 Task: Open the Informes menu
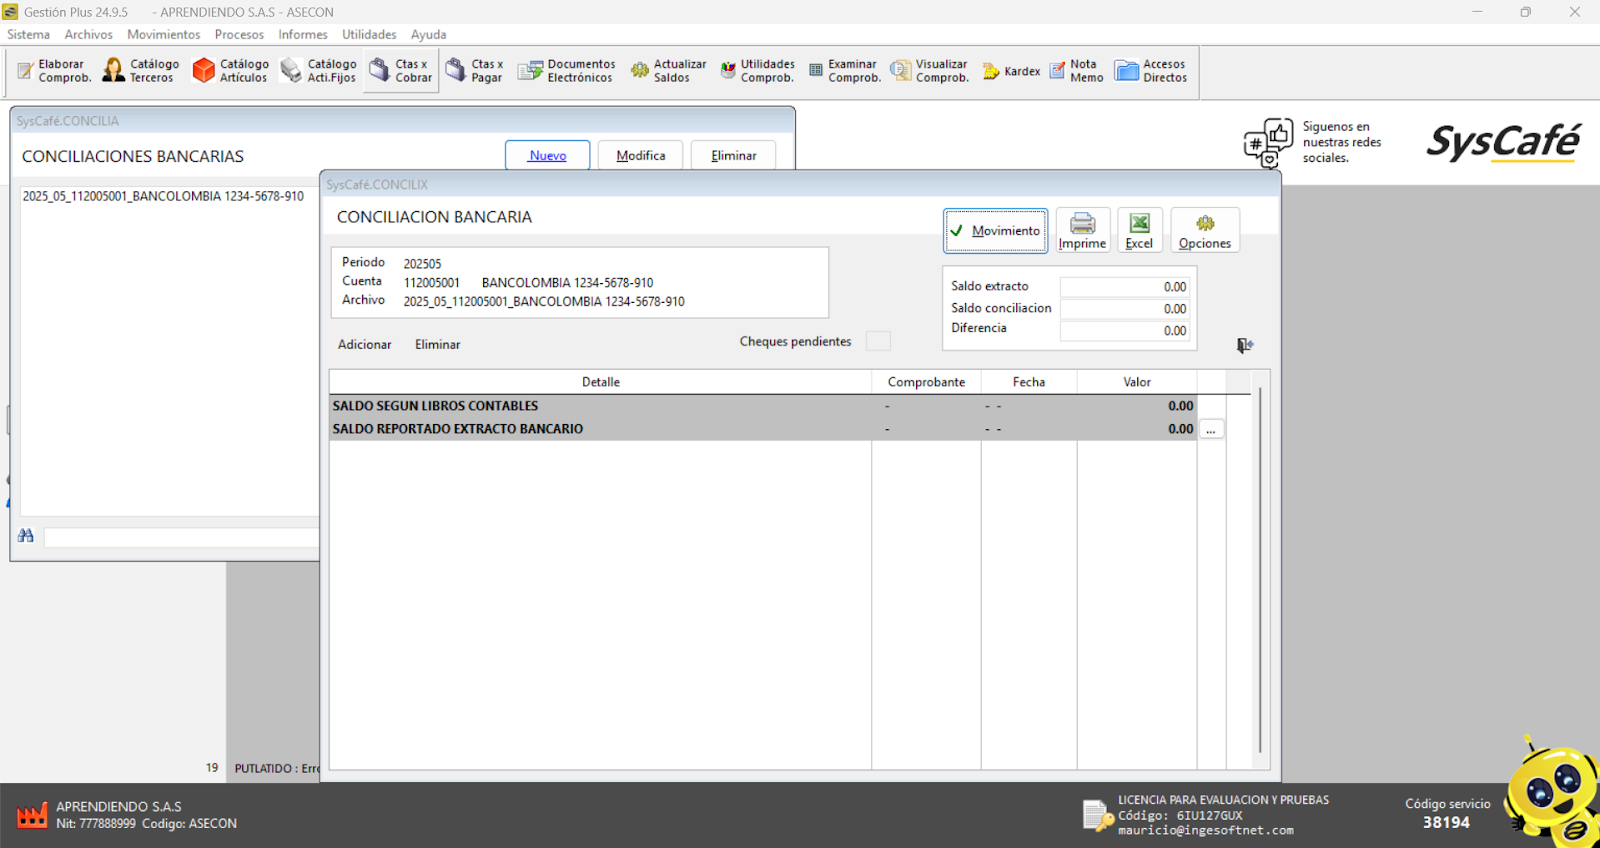pyautogui.click(x=302, y=34)
